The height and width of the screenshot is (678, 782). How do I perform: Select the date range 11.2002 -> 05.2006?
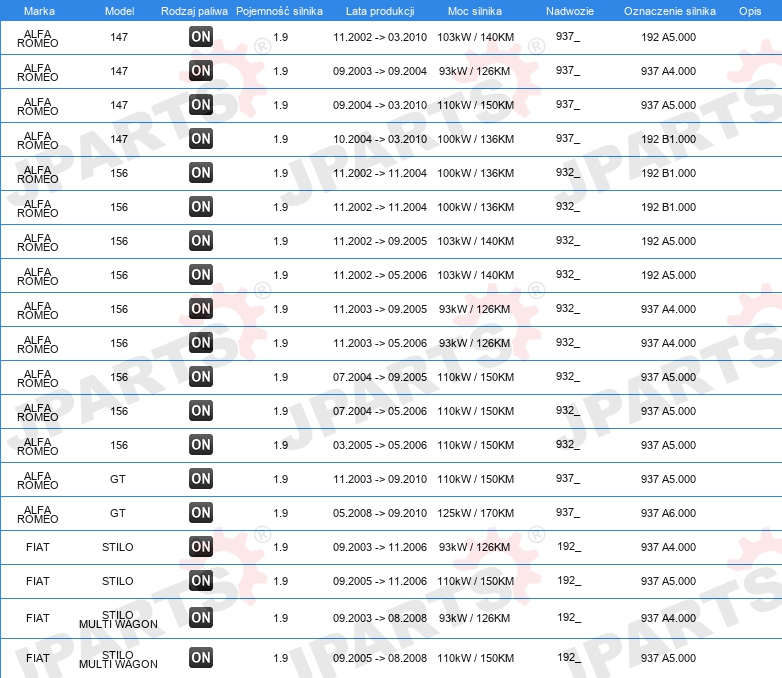[x=380, y=275]
